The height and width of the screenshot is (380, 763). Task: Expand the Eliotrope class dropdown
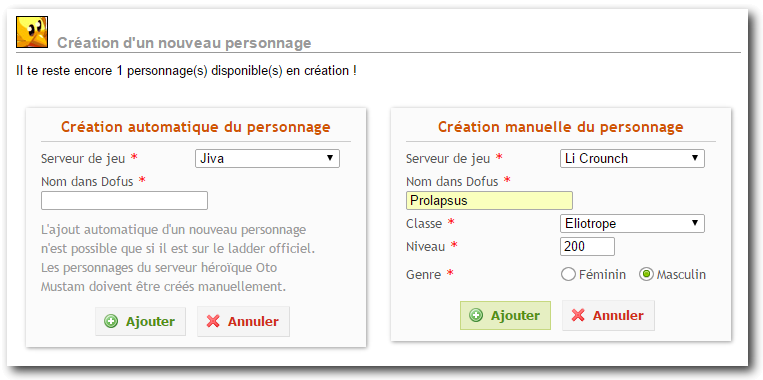[x=632, y=224]
